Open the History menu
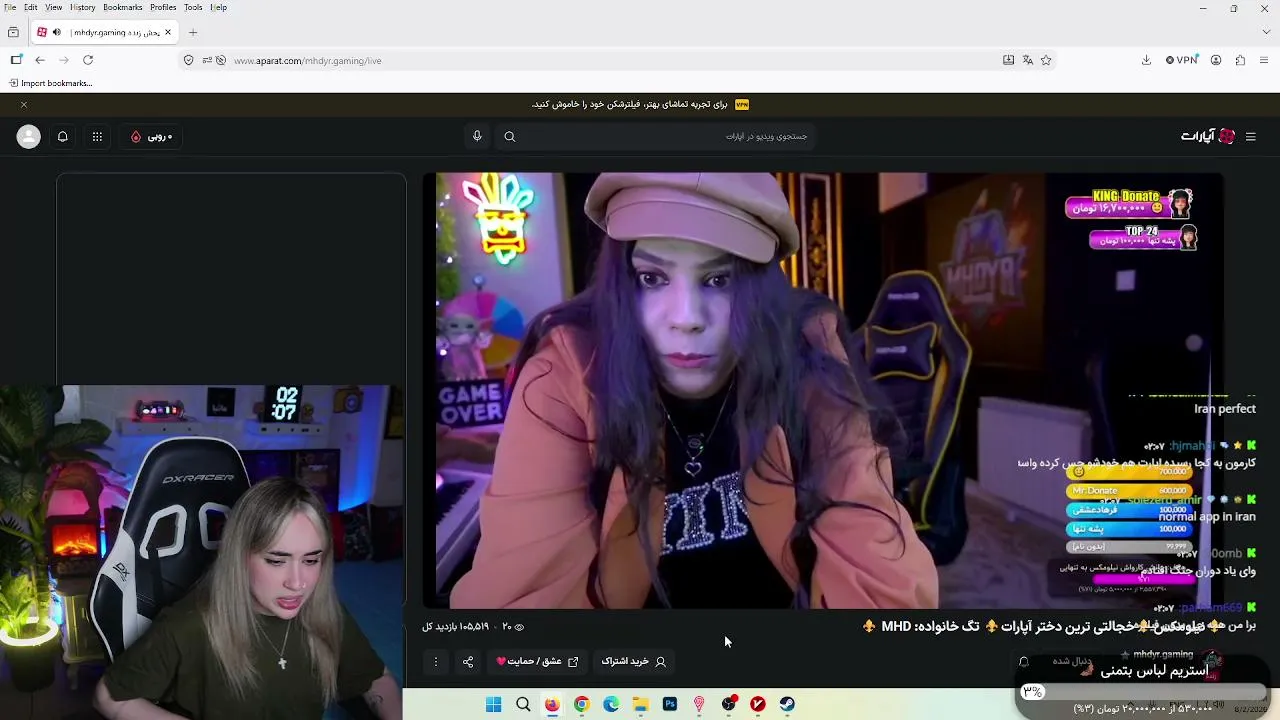The width and height of the screenshot is (1280, 720). tap(83, 7)
